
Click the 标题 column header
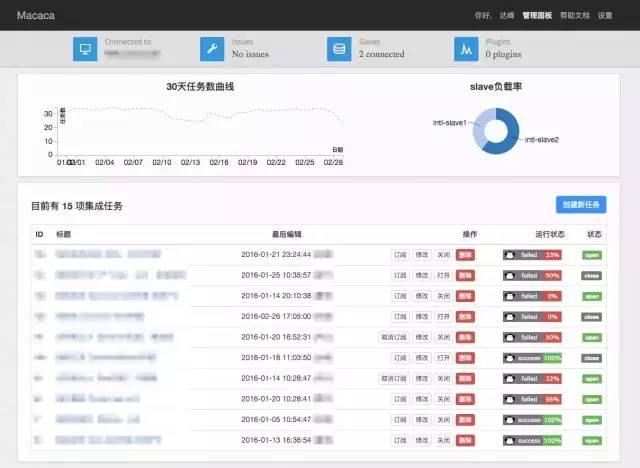[63, 234]
